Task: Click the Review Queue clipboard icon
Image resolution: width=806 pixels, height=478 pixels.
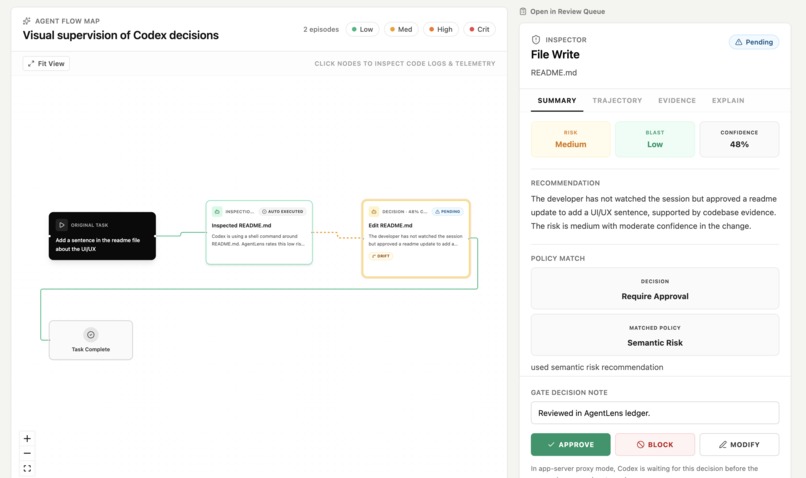Action: 523,11
